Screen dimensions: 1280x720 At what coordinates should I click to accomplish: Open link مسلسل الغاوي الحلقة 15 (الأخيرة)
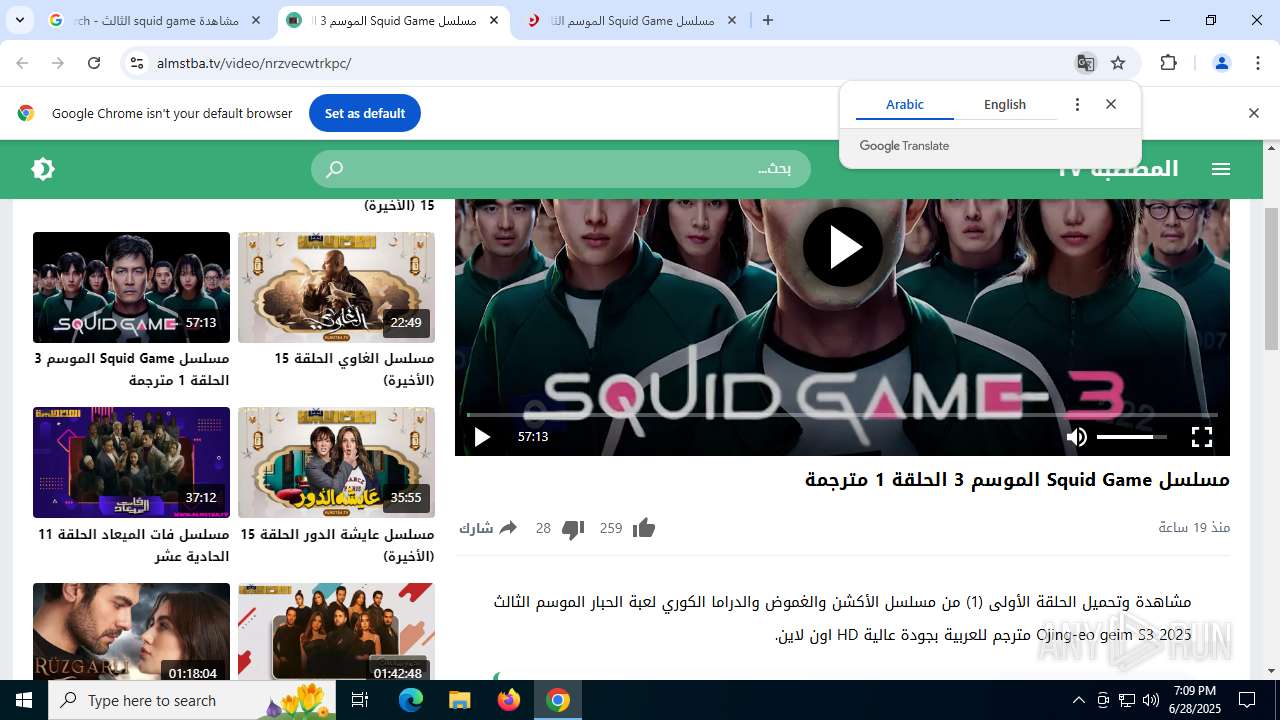tap(354, 369)
